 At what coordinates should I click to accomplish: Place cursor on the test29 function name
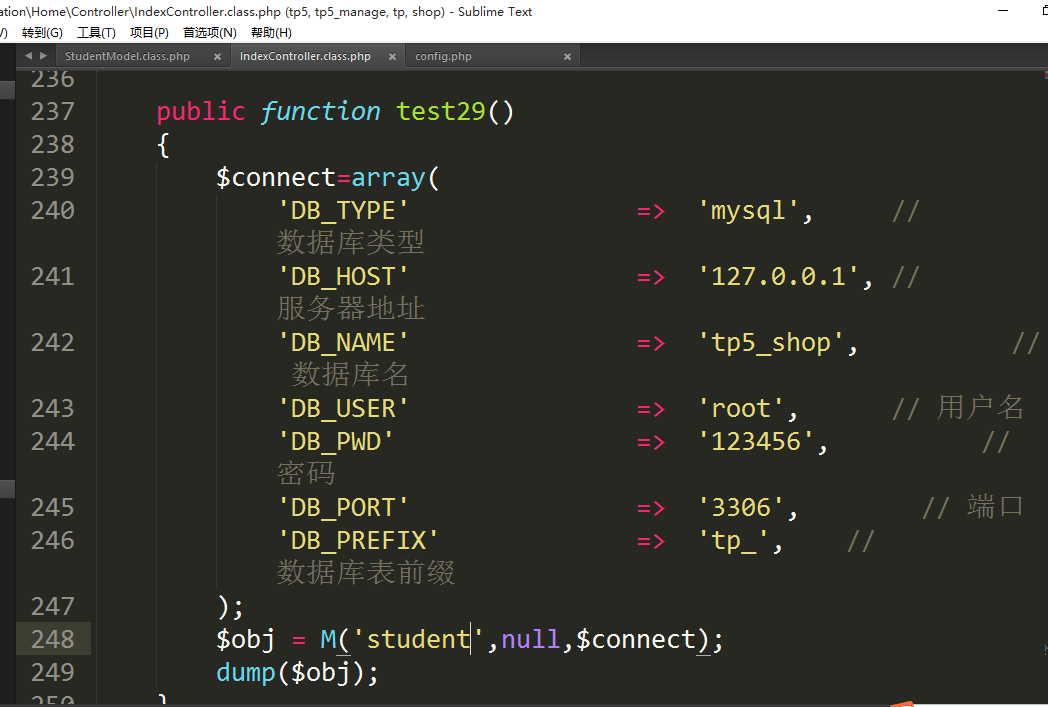(440, 111)
